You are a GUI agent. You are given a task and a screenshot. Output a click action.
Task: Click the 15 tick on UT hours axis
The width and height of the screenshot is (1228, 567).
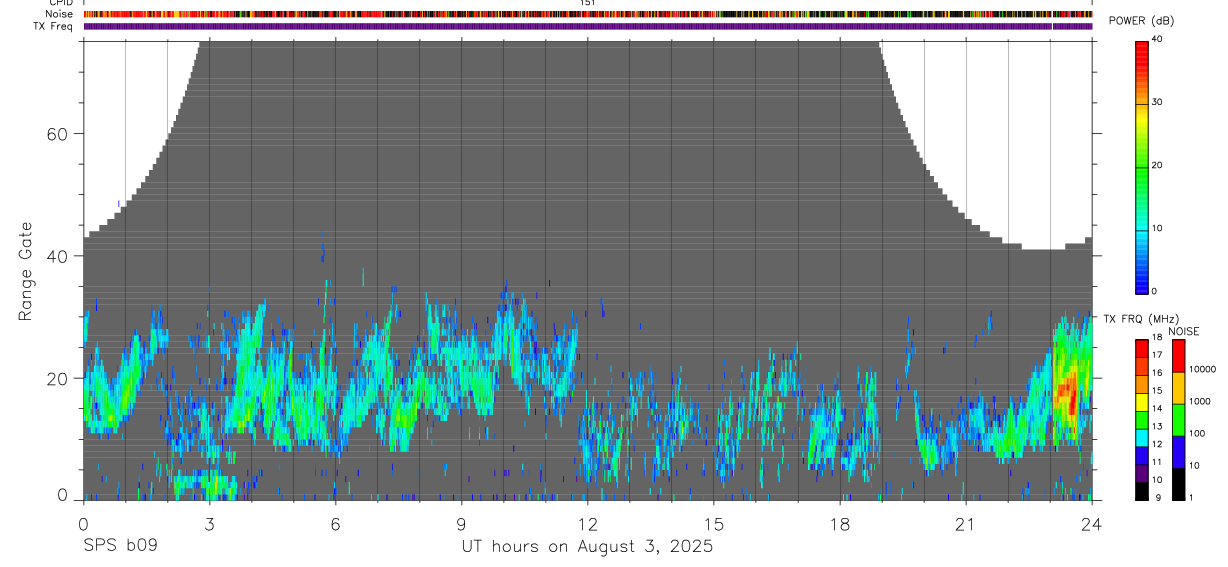(x=713, y=524)
